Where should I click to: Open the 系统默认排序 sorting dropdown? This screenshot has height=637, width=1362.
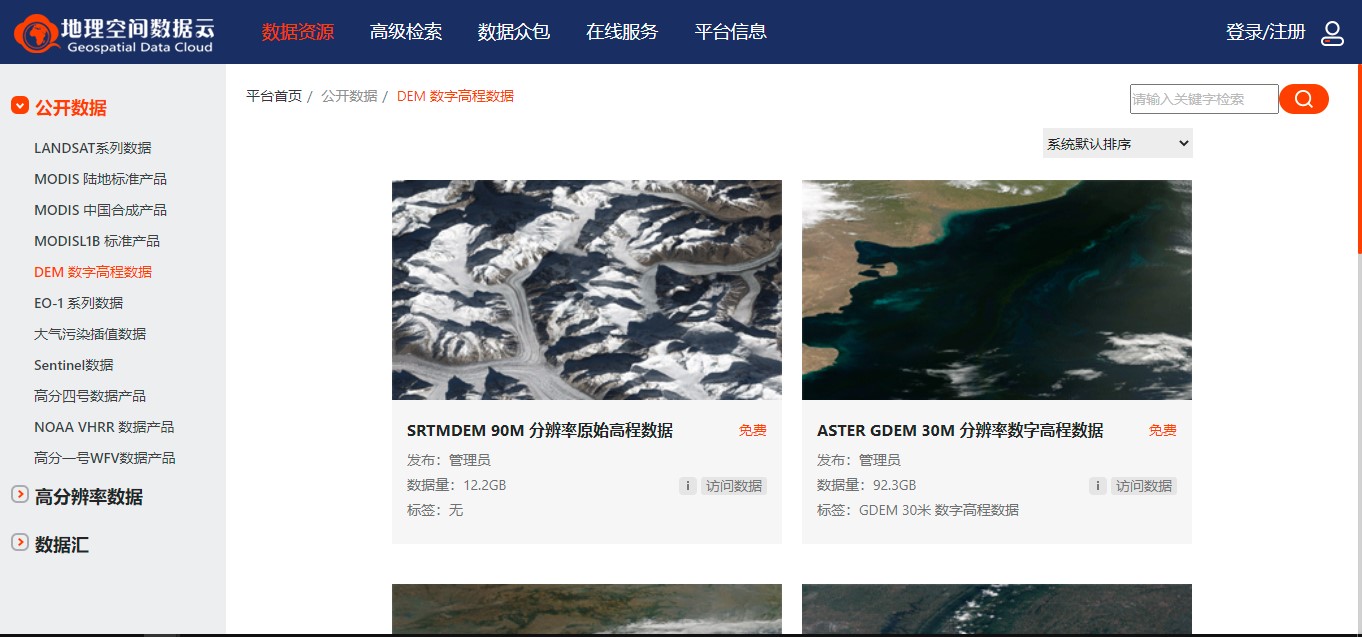1116,142
